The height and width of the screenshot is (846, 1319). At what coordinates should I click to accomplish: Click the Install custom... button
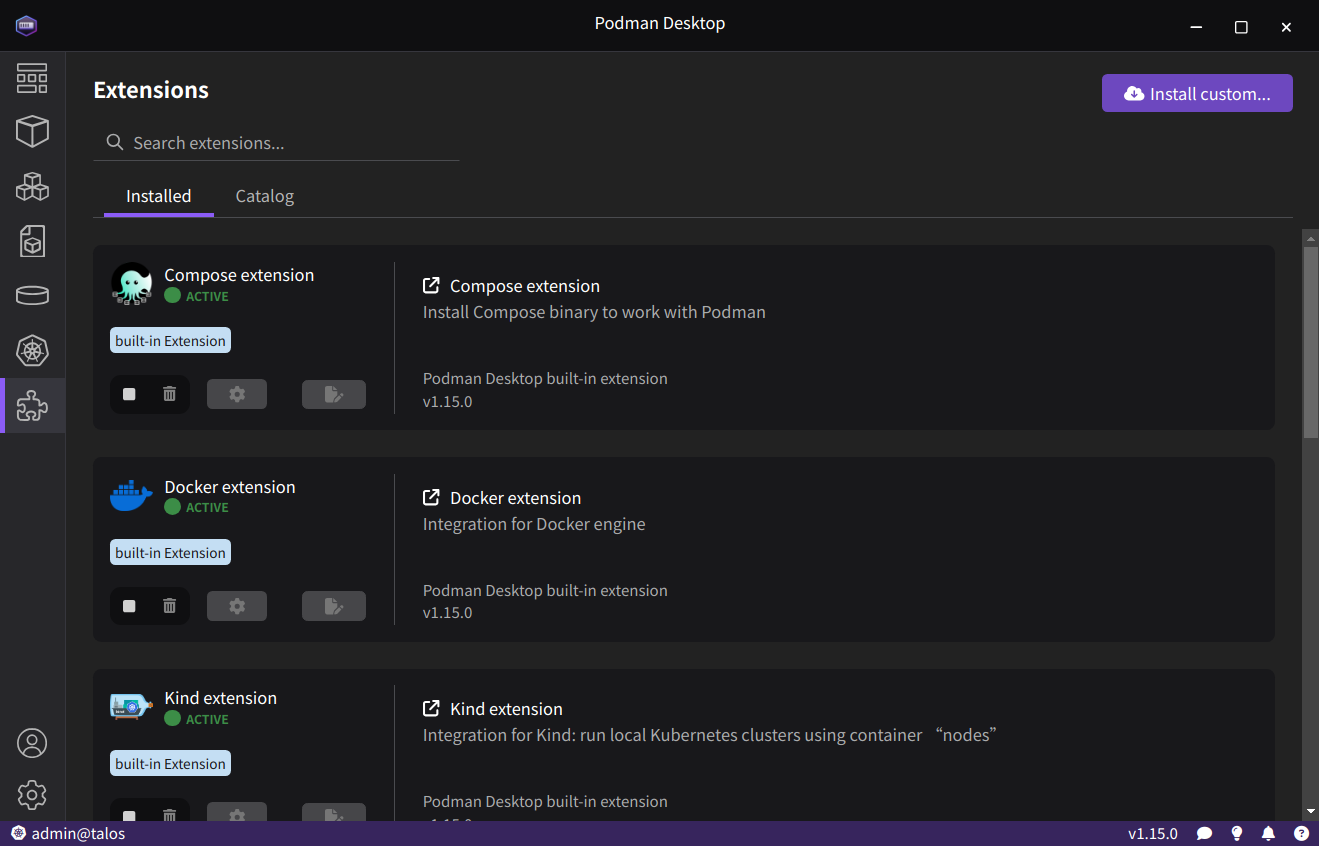click(x=1197, y=93)
